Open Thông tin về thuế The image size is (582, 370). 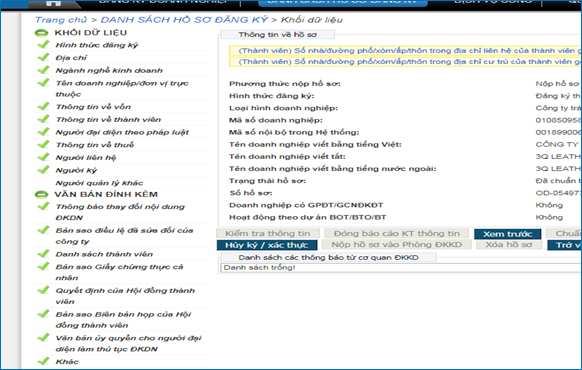(95, 145)
